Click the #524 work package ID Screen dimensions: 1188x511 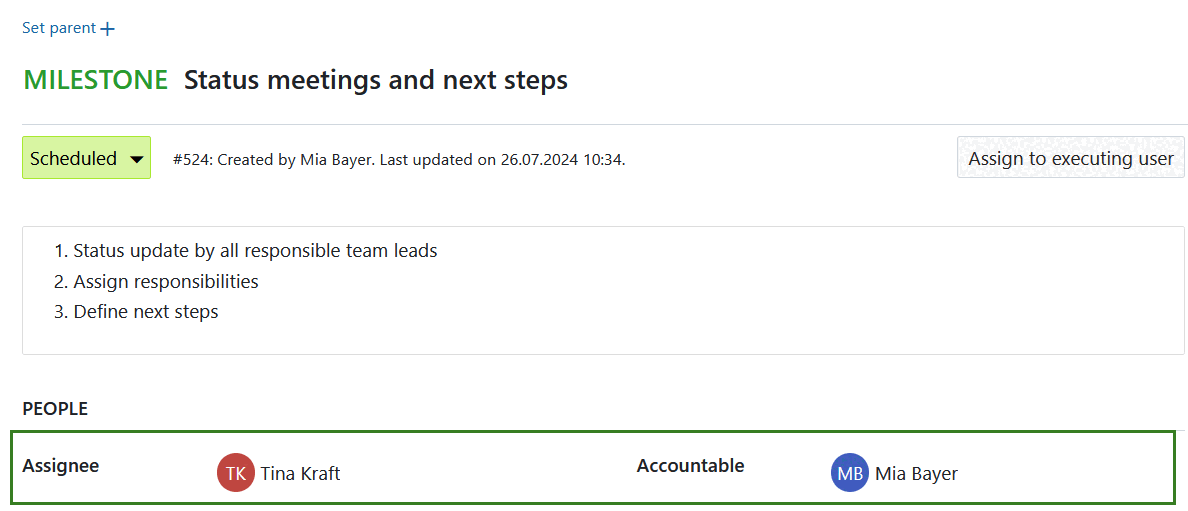[x=190, y=159]
